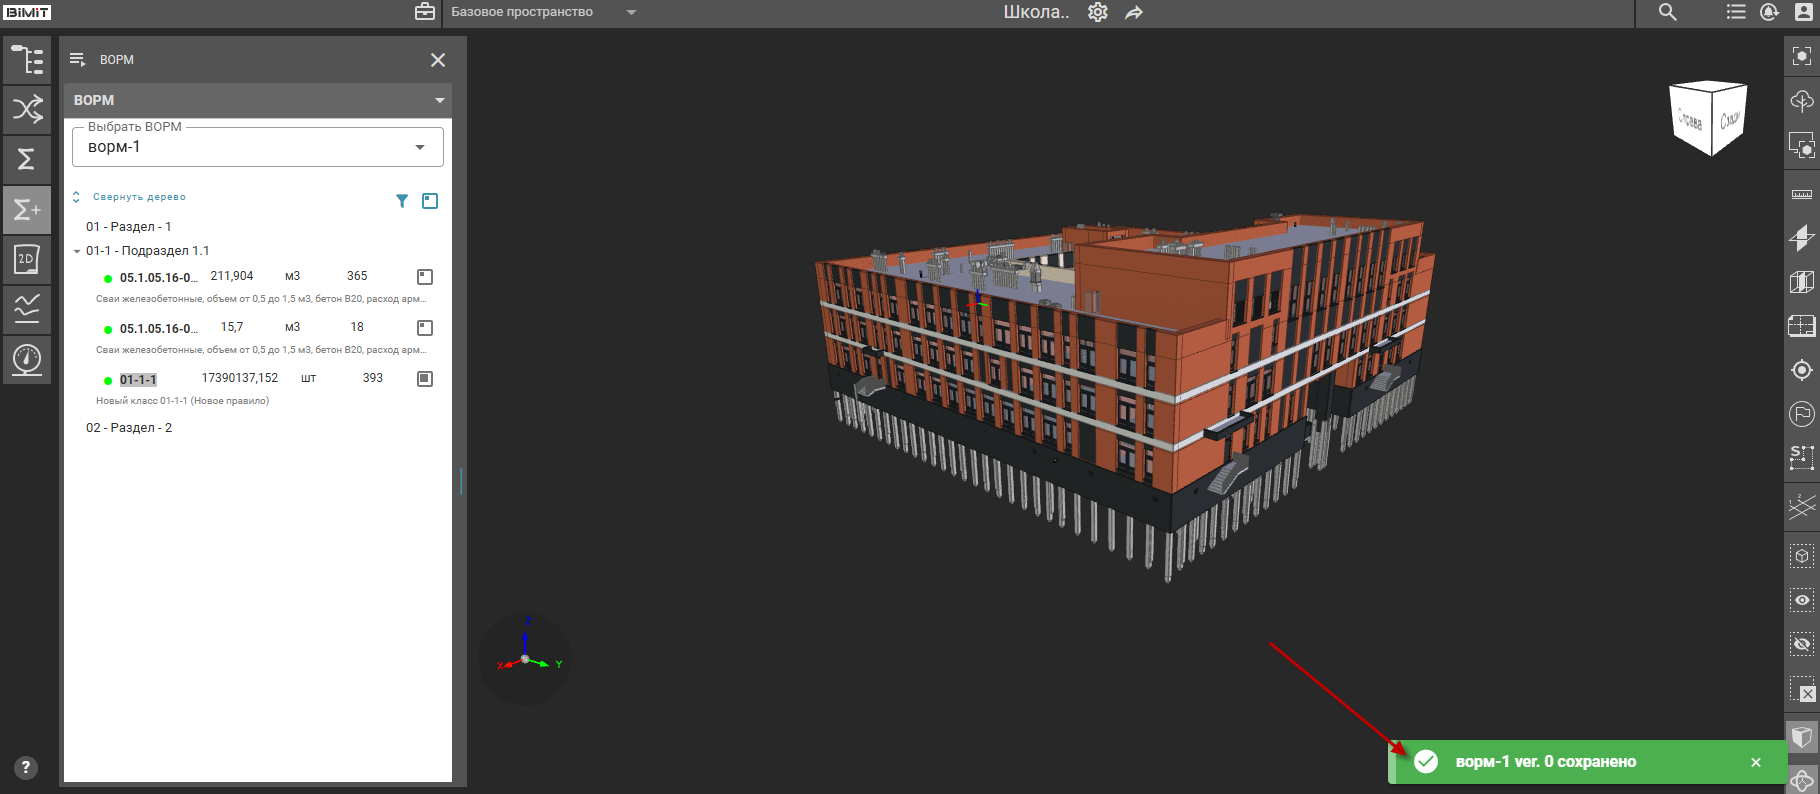Toggle the grid axes icon

(x=1802, y=507)
